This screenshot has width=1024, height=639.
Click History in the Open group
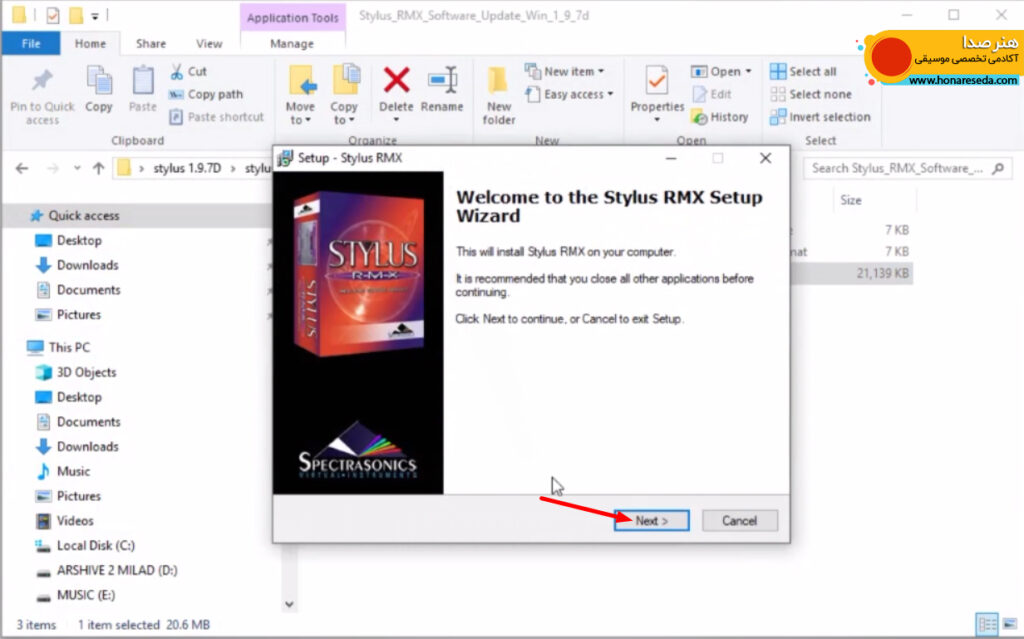click(720, 118)
